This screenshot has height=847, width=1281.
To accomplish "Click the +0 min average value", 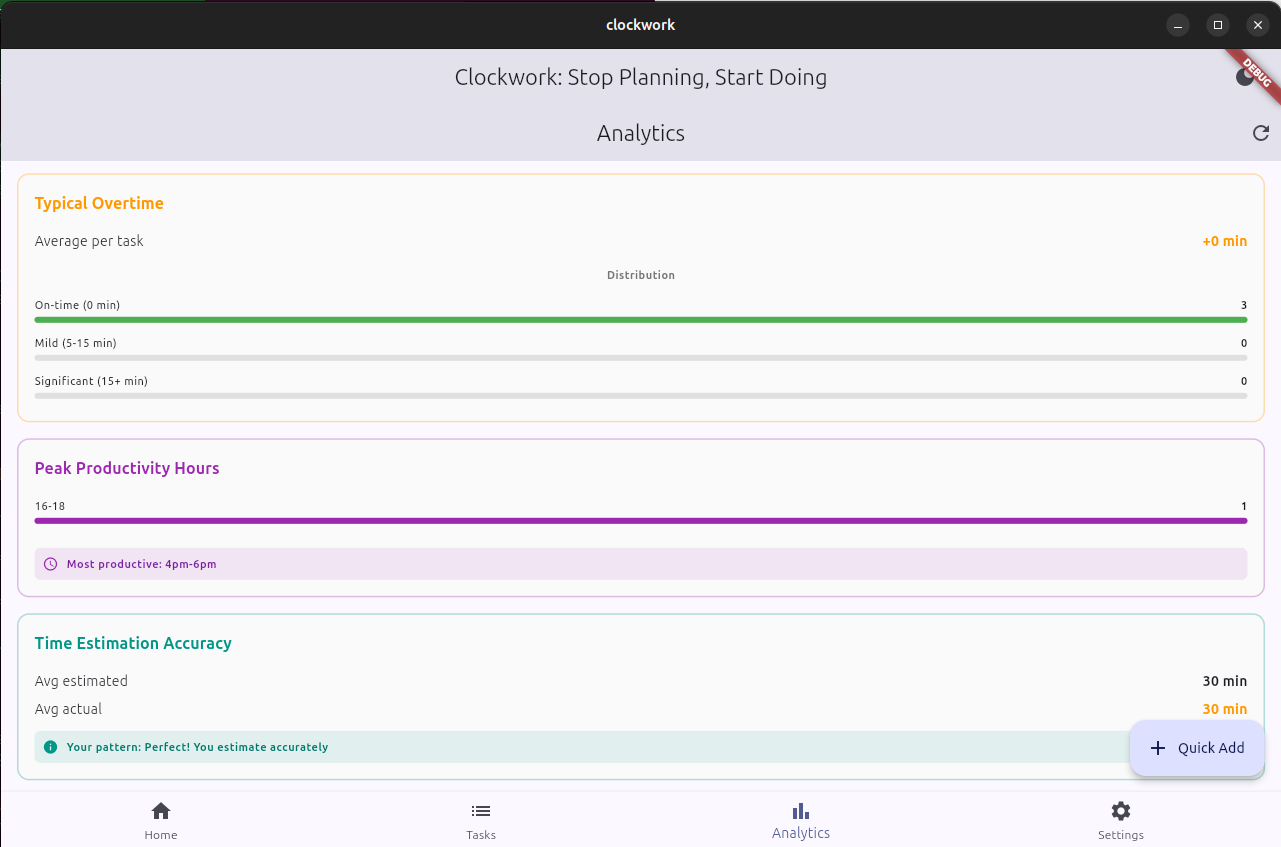I will click(x=1224, y=241).
